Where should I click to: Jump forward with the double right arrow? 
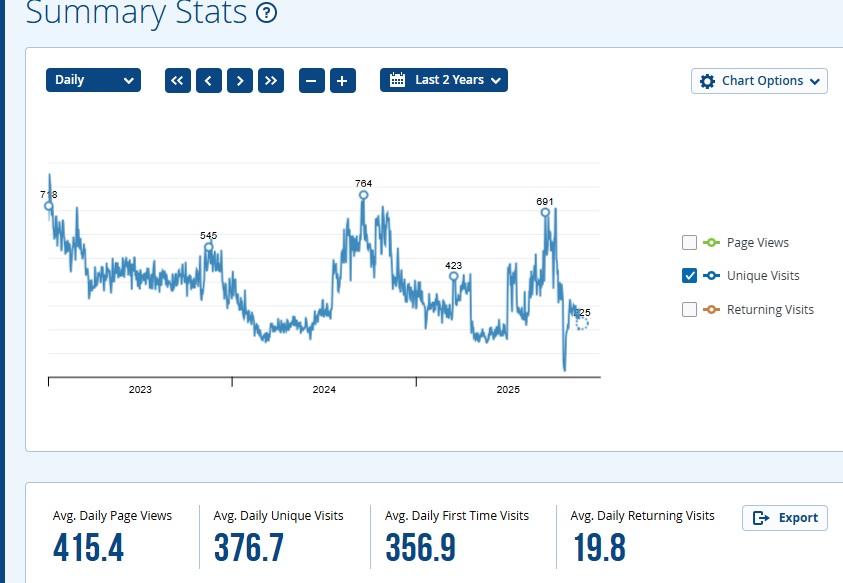[x=270, y=81]
